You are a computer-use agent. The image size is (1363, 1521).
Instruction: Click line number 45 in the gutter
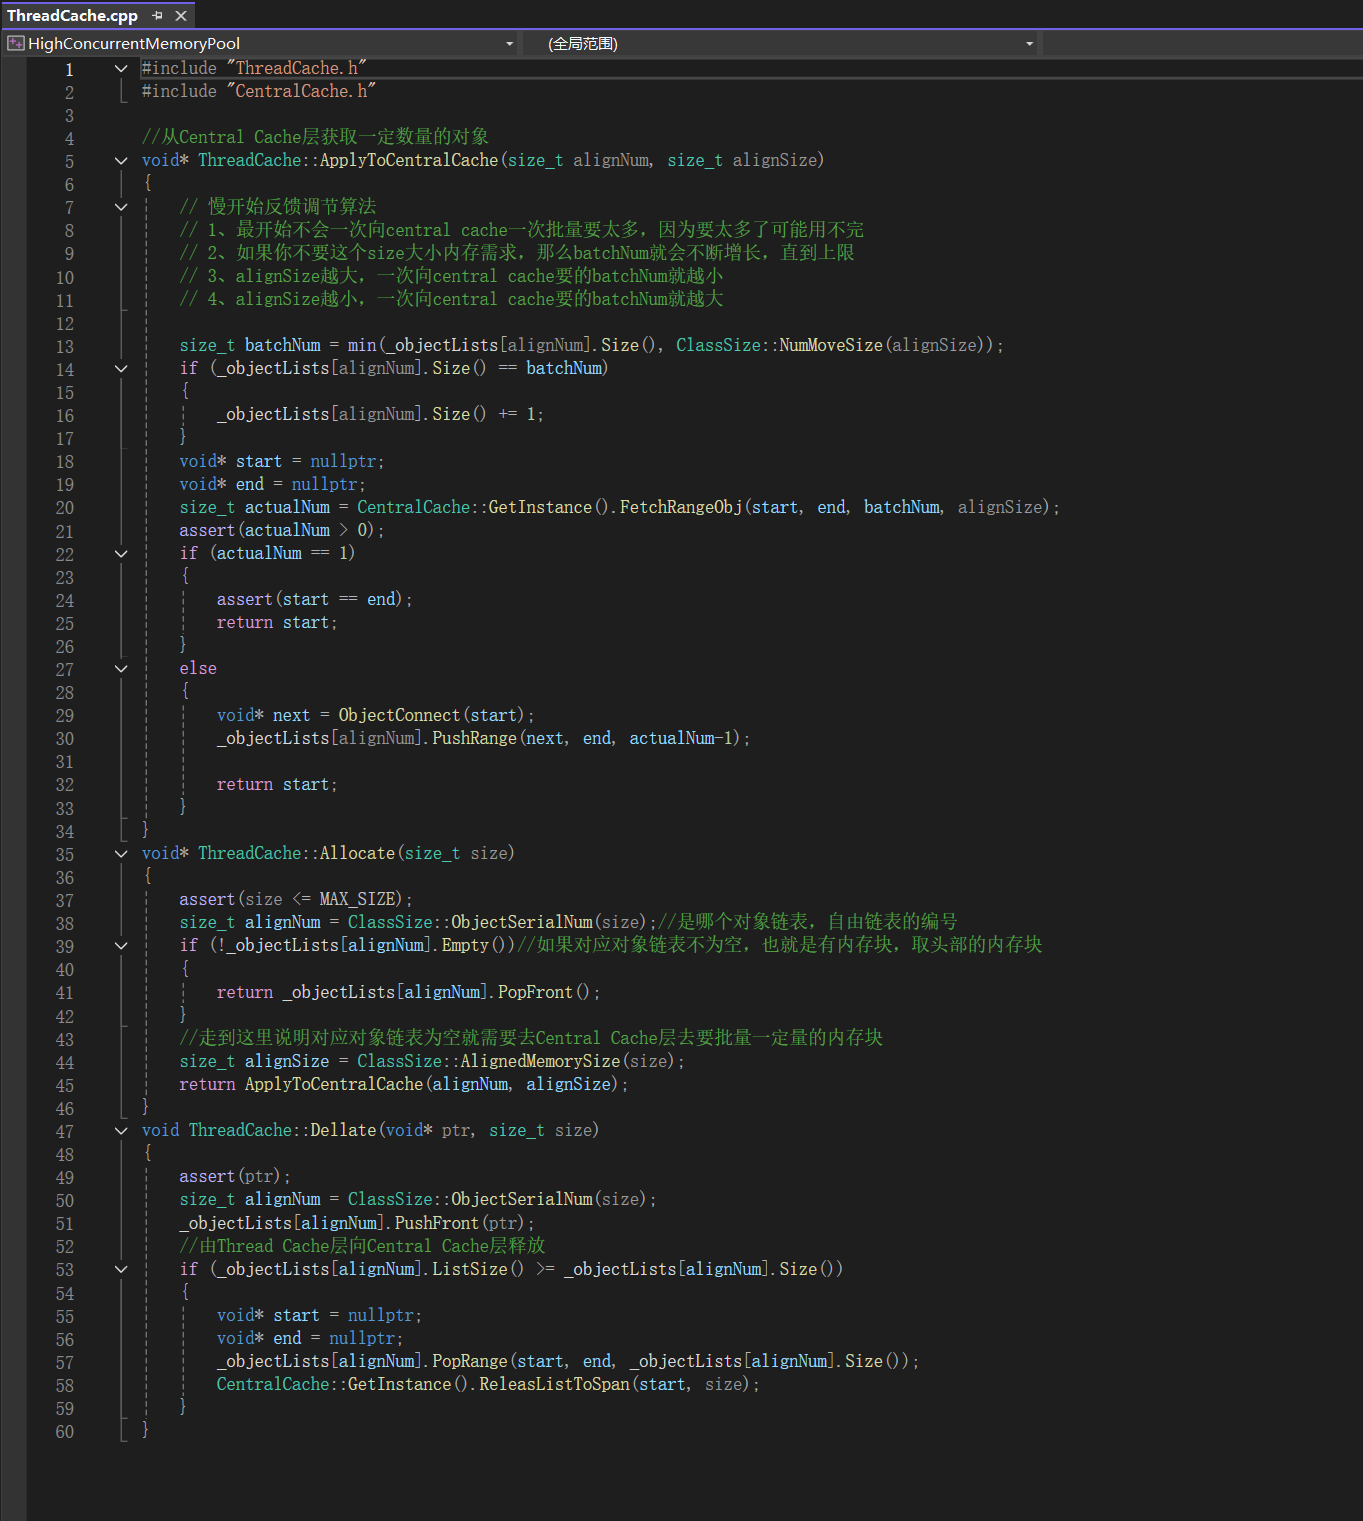(64, 1086)
